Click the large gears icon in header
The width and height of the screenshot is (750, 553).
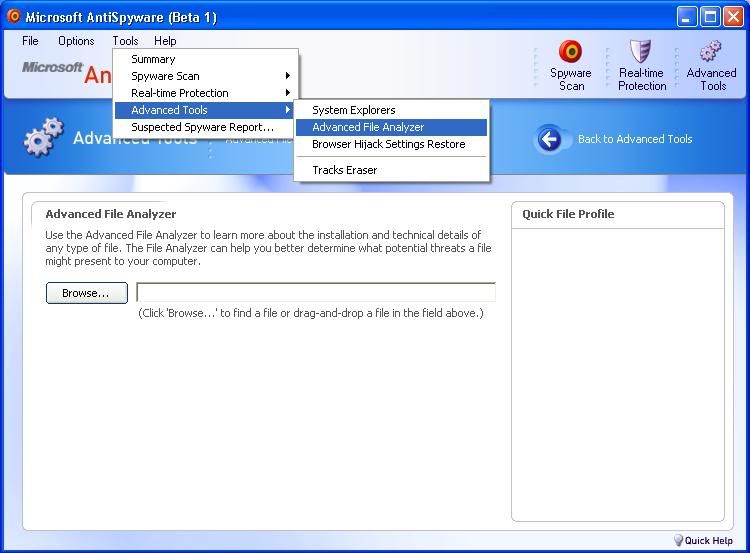point(44,137)
